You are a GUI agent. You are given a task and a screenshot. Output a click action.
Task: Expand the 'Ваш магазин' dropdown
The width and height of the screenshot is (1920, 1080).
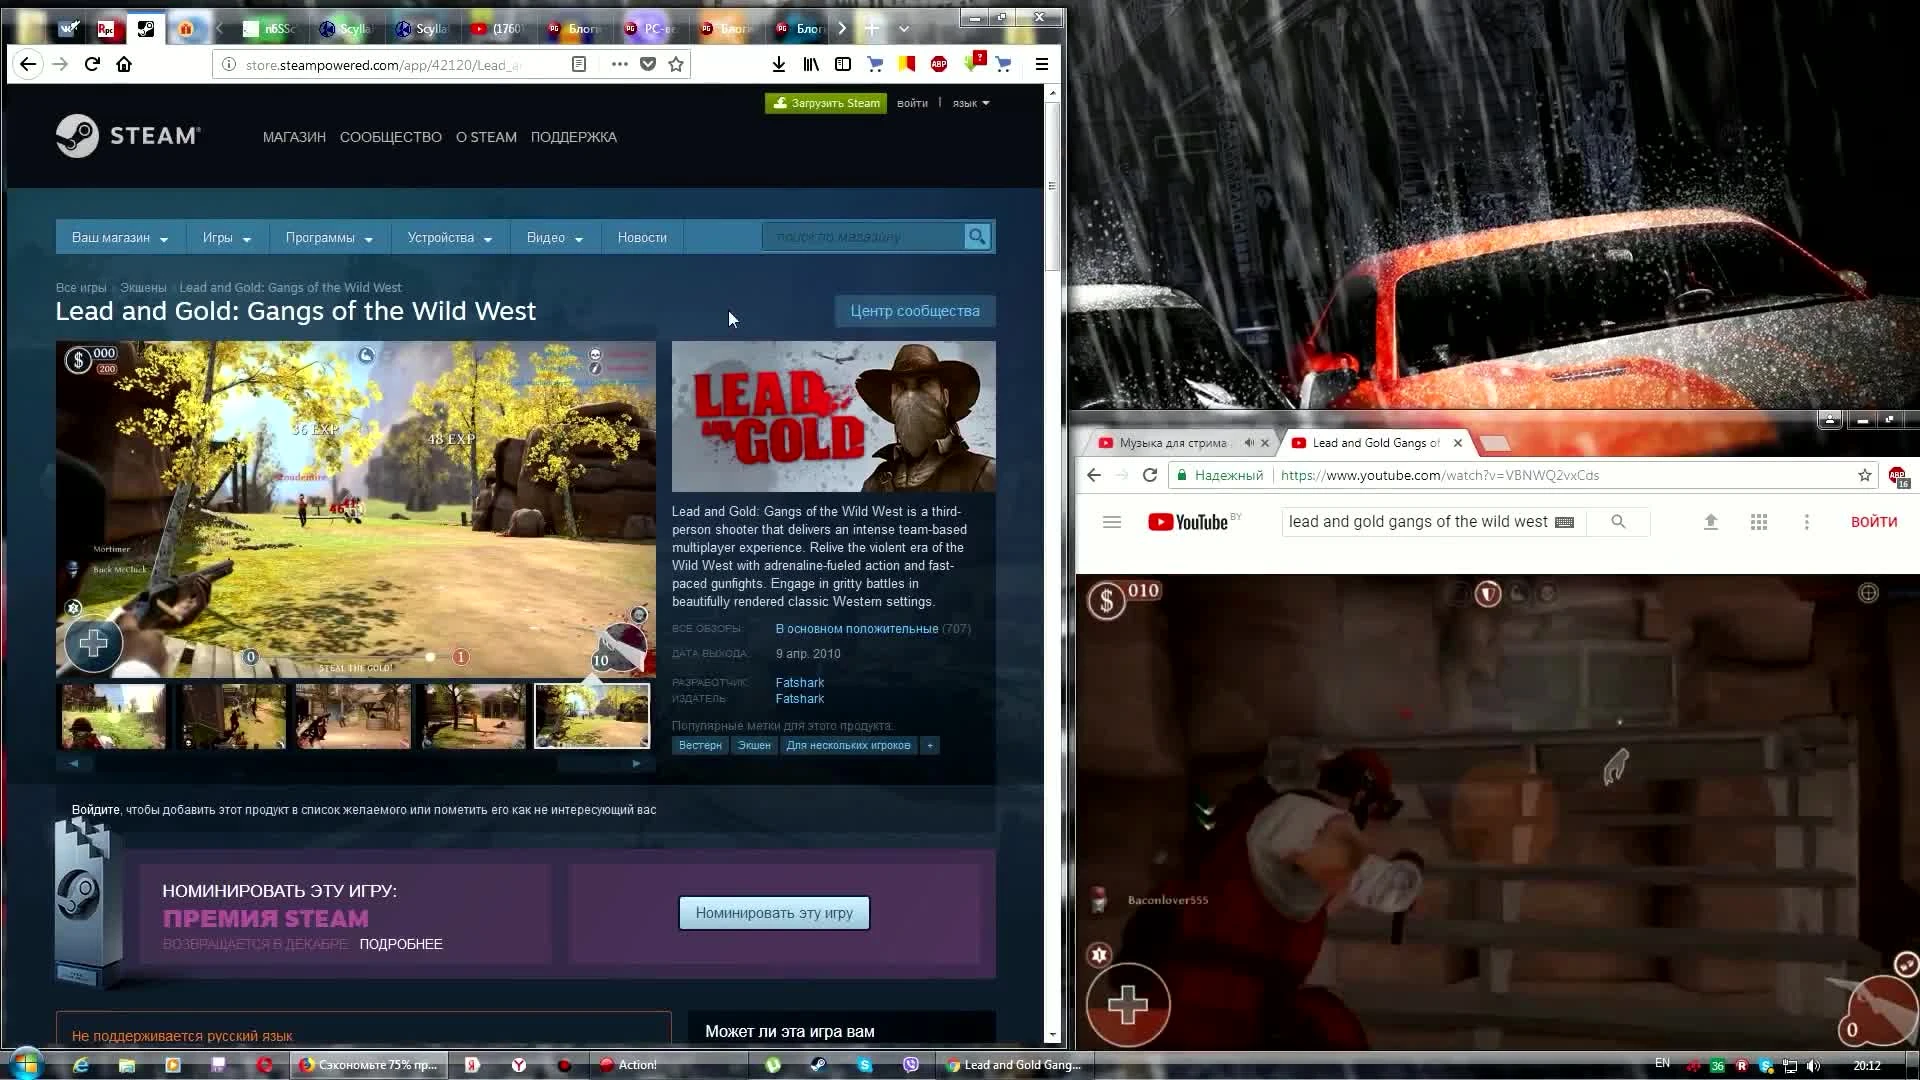(x=120, y=238)
